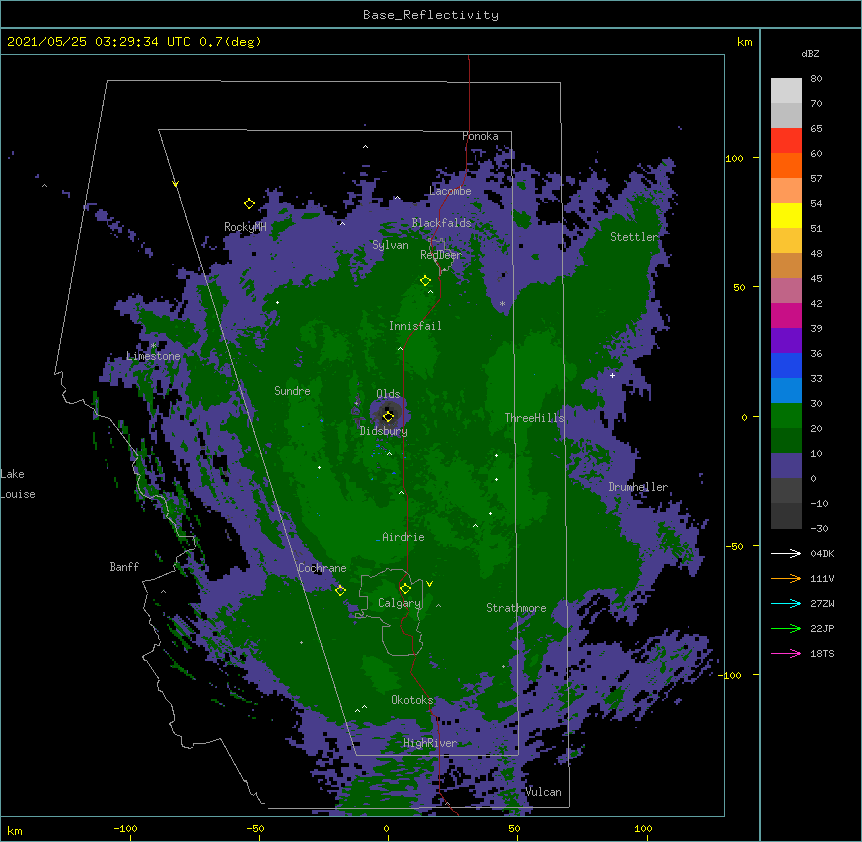This screenshot has width=862, height=842.
Task: Select the magenta 42 dBZ color swatch
Action: point(786,315)
